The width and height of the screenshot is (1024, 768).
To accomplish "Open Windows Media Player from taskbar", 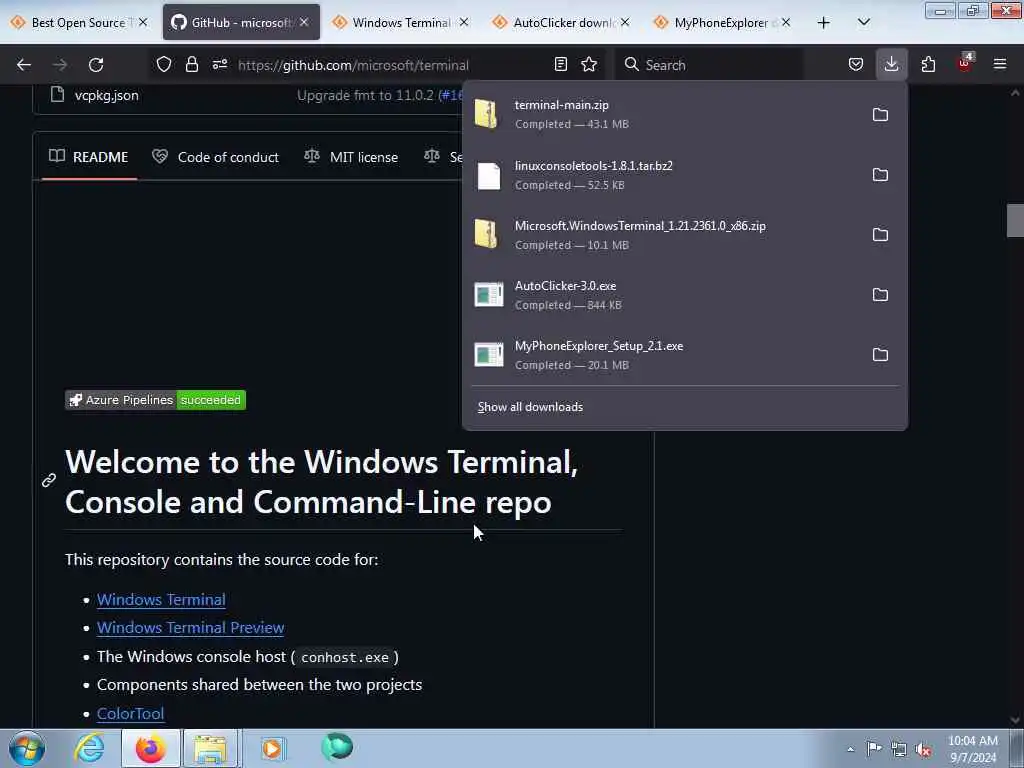I will [x=272, y=748].
